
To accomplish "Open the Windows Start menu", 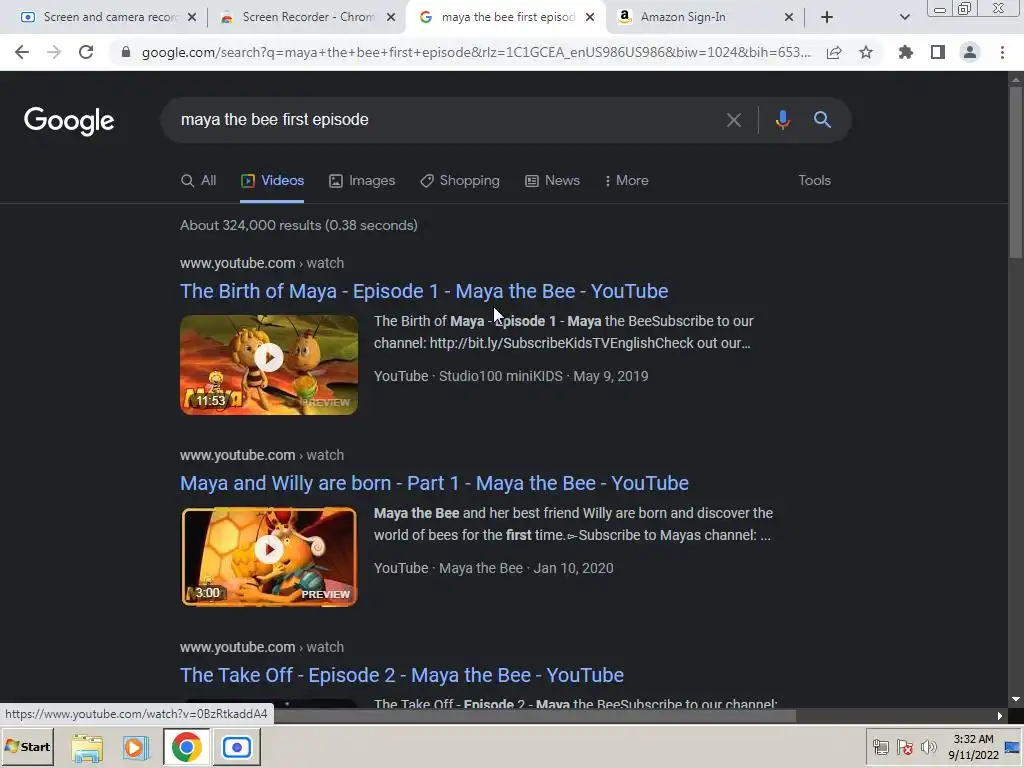I will 27,746.
